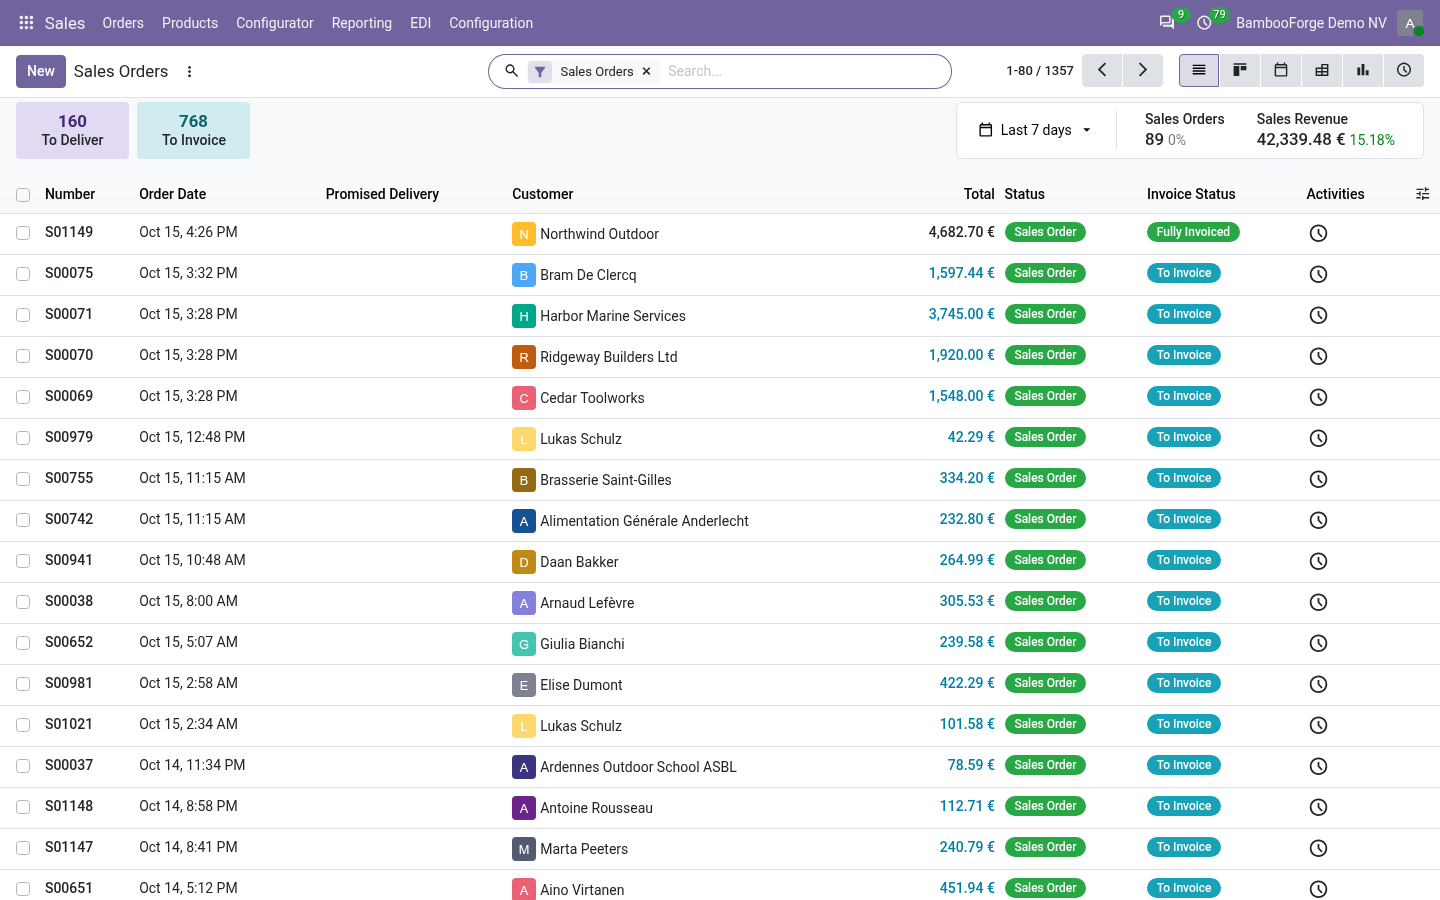This screenshot has width=1440, height=900.
Task: Select all orders with header checkbox
Action: pos(23,195)
